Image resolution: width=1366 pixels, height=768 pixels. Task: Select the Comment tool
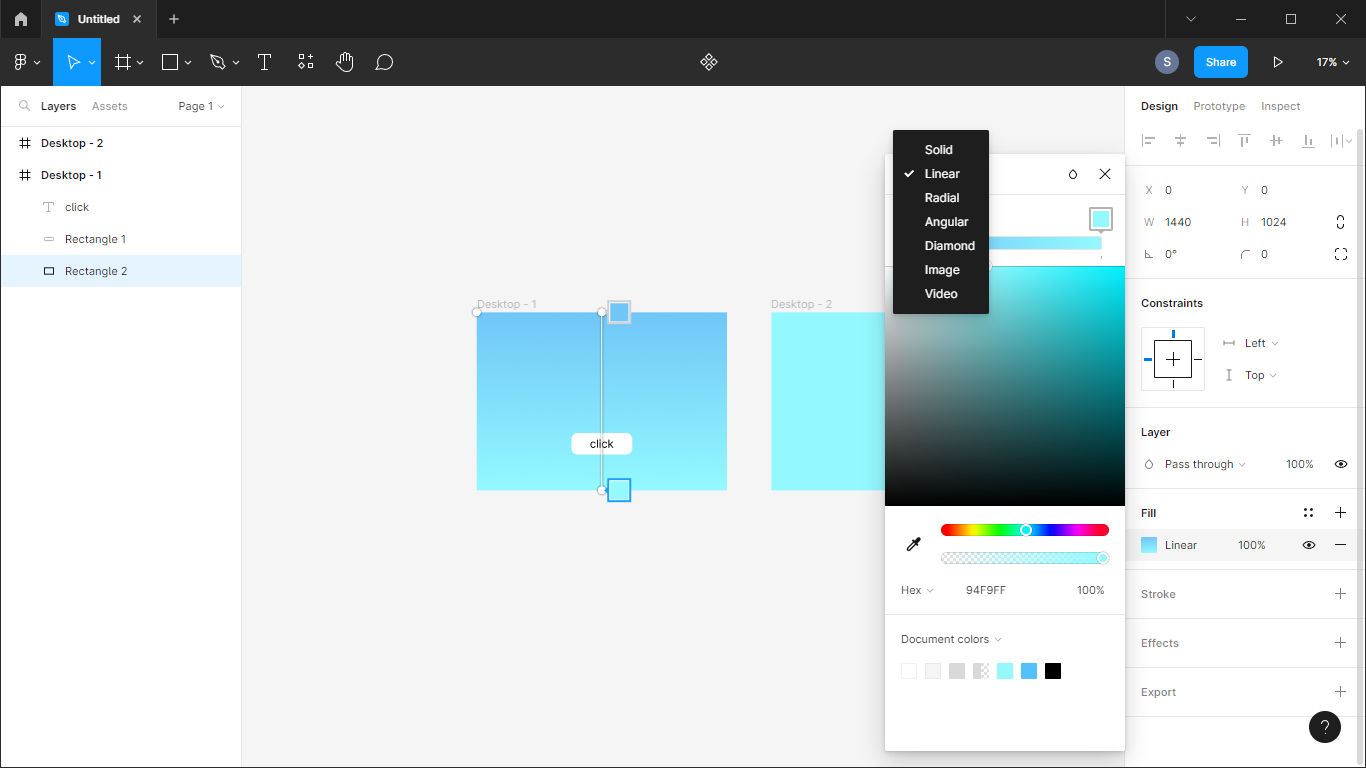point(384,62)
